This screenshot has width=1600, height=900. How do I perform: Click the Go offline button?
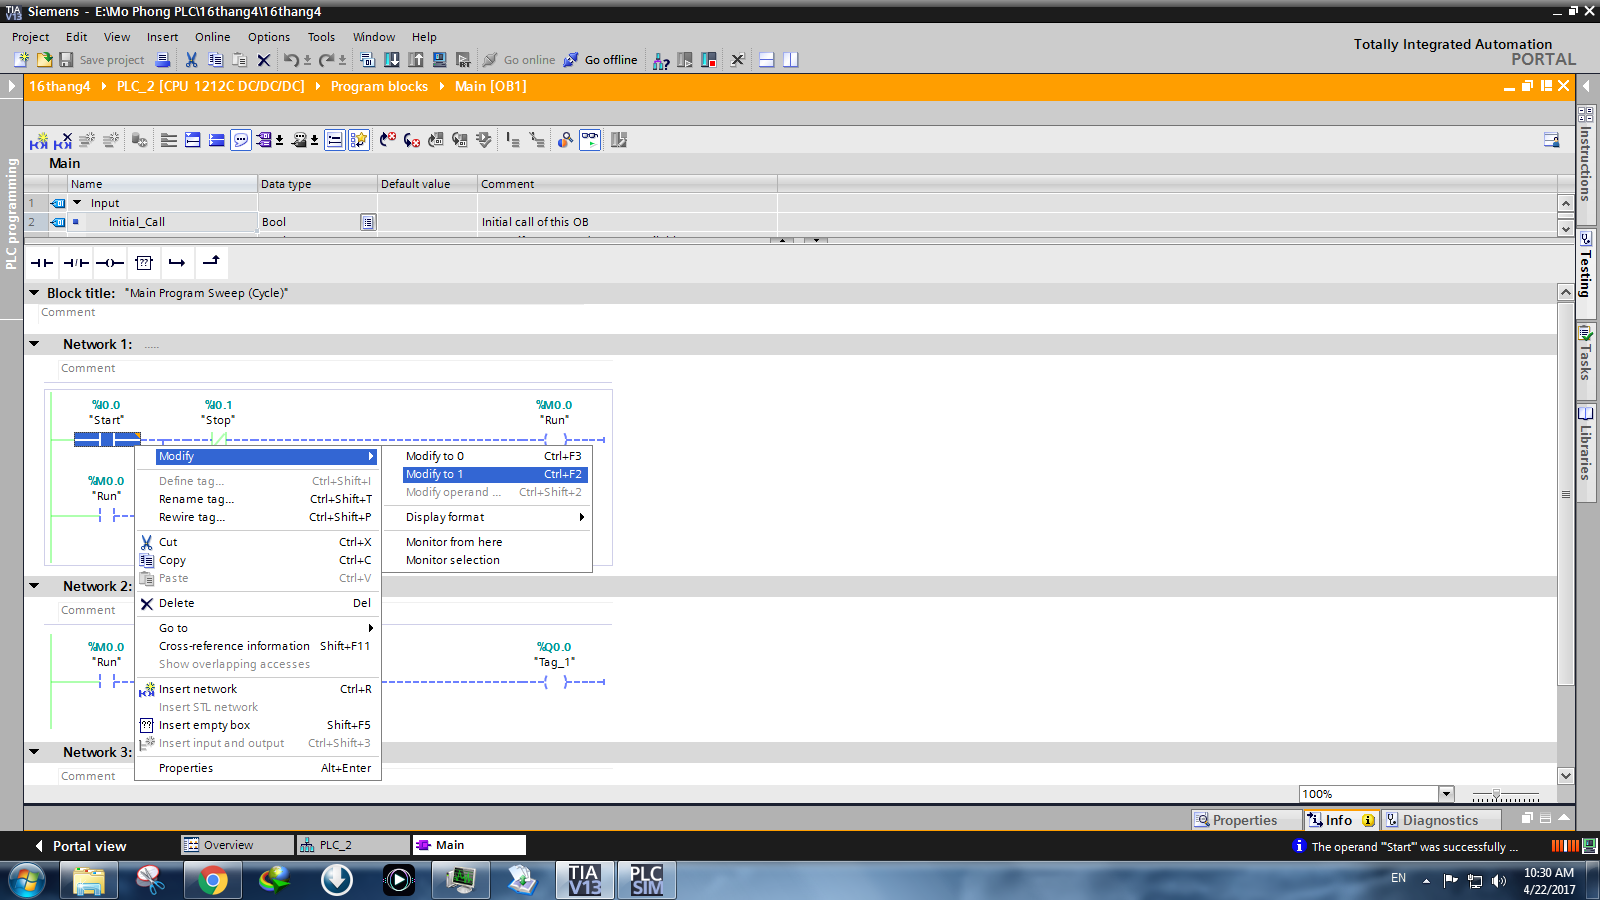click(600, 60)
